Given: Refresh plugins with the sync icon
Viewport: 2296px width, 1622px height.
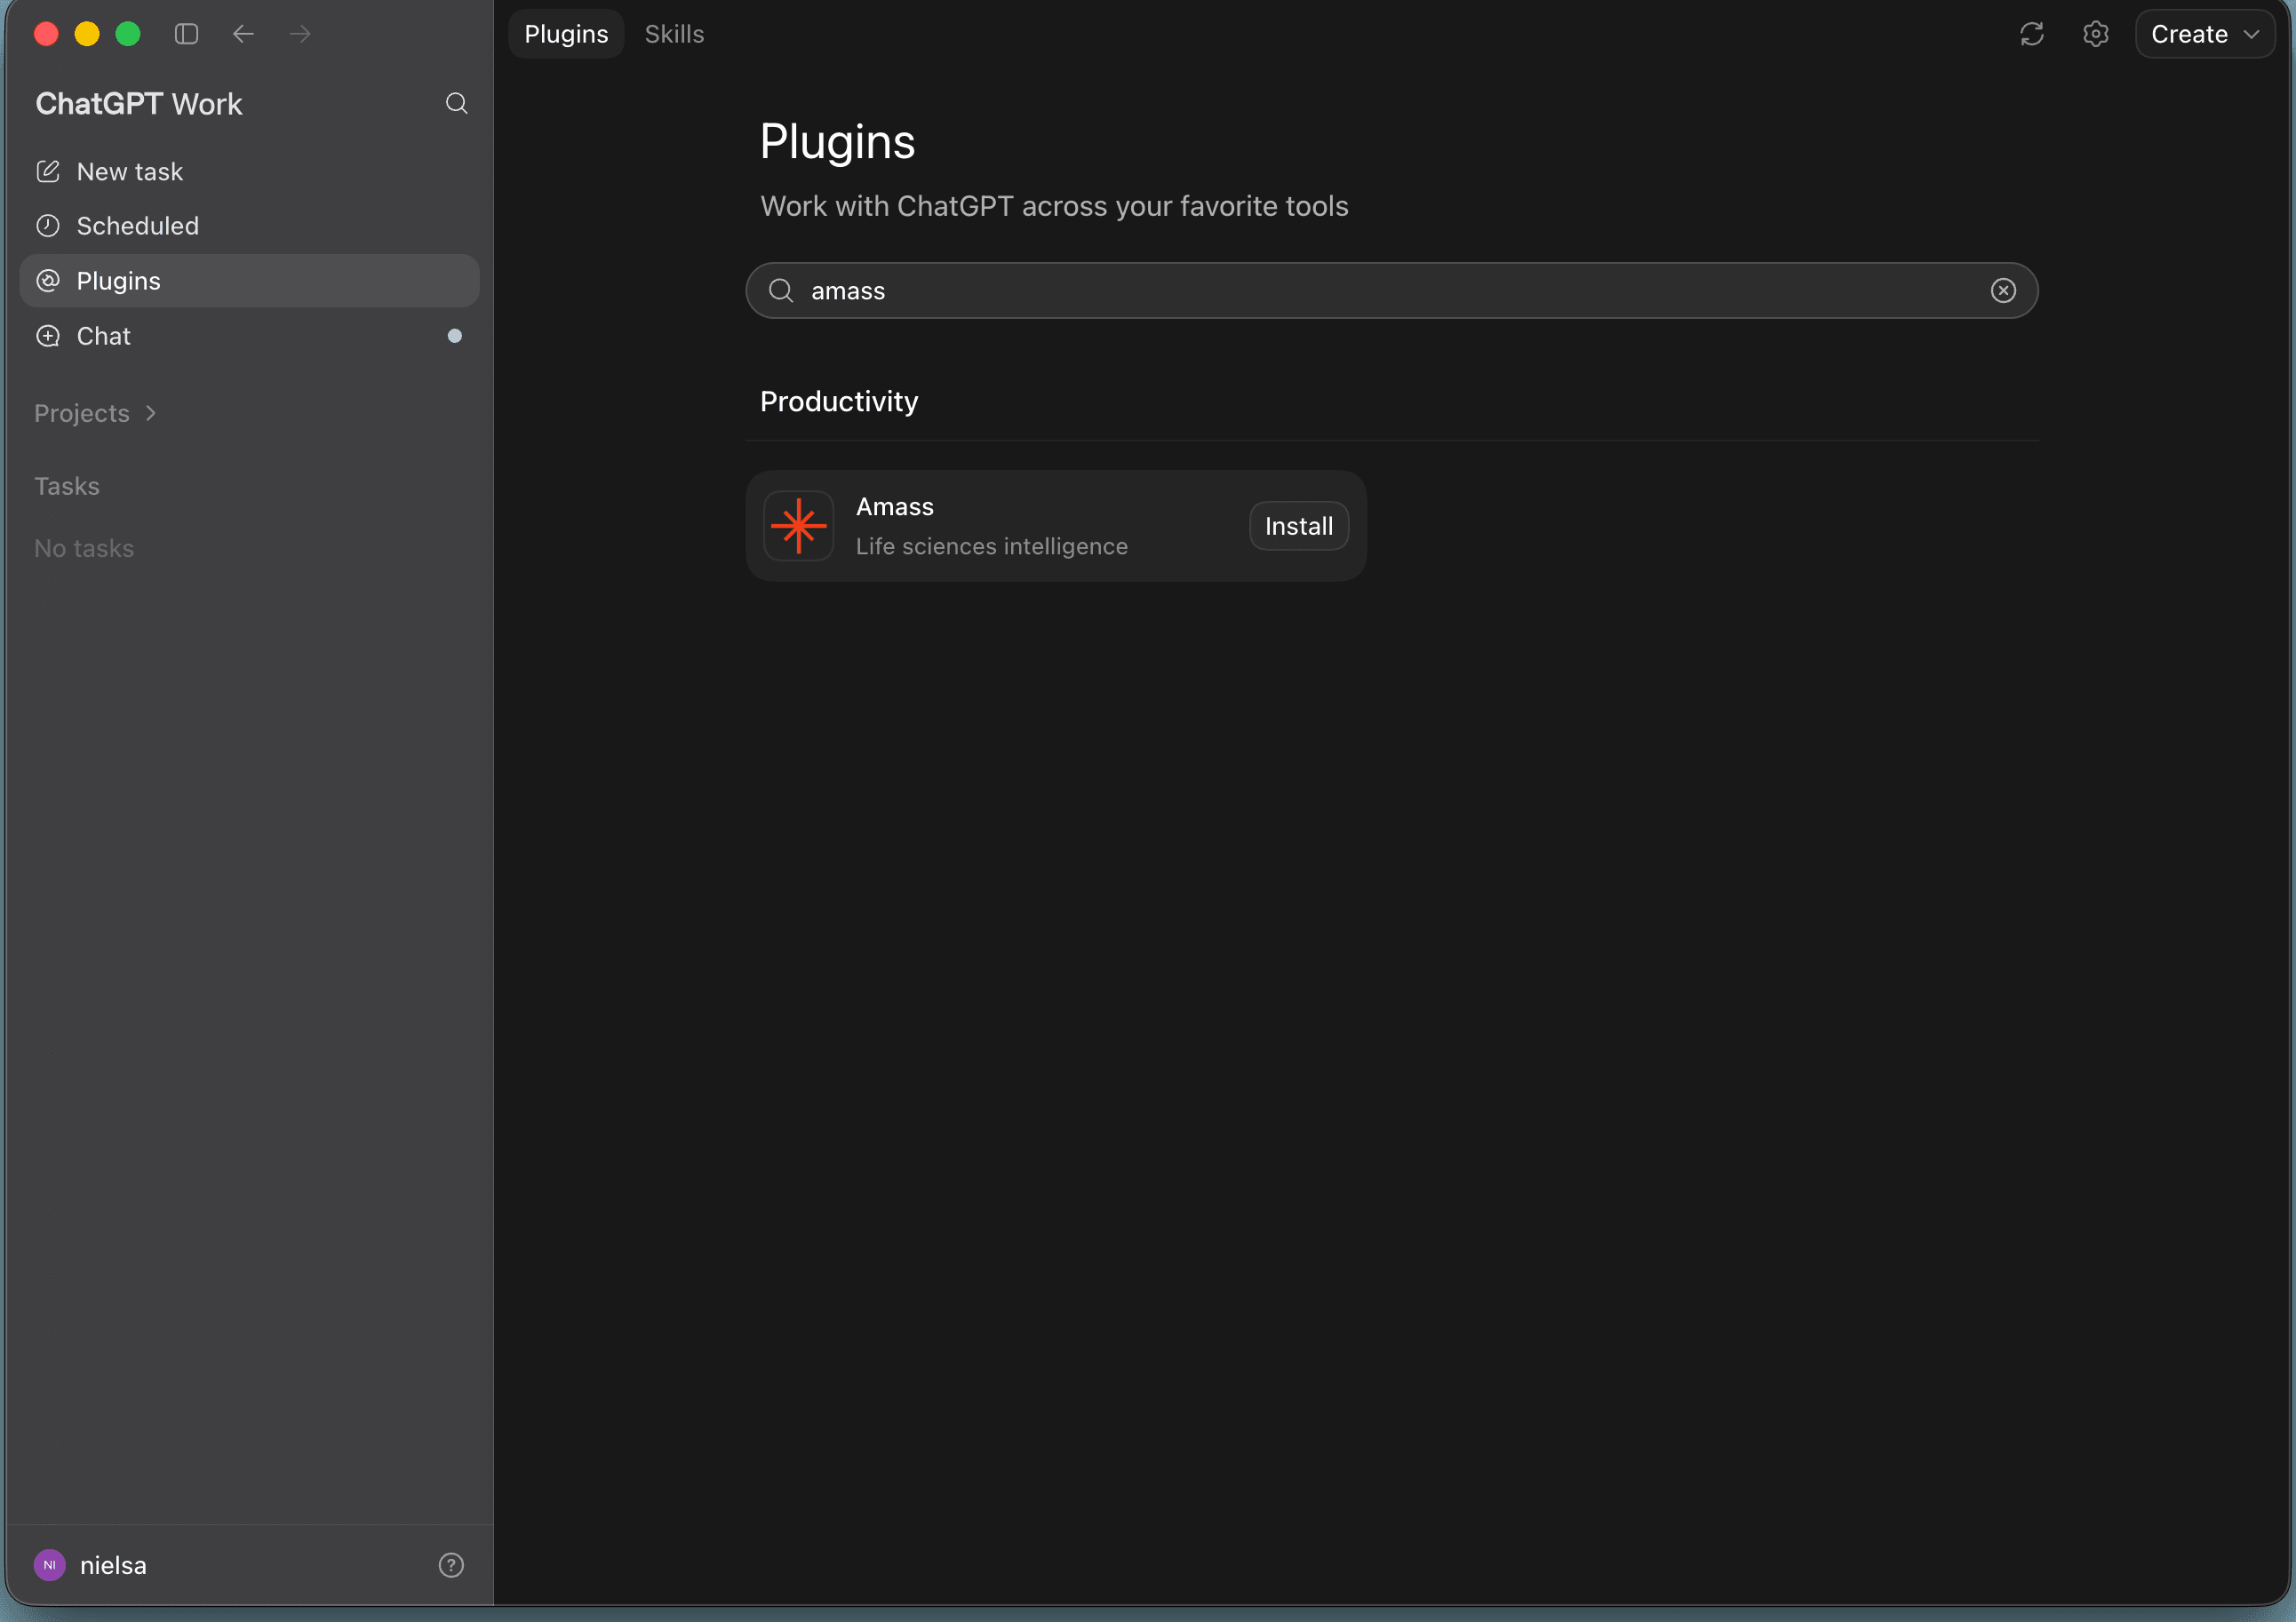Looking at the screenshot, I should 2031,34.
